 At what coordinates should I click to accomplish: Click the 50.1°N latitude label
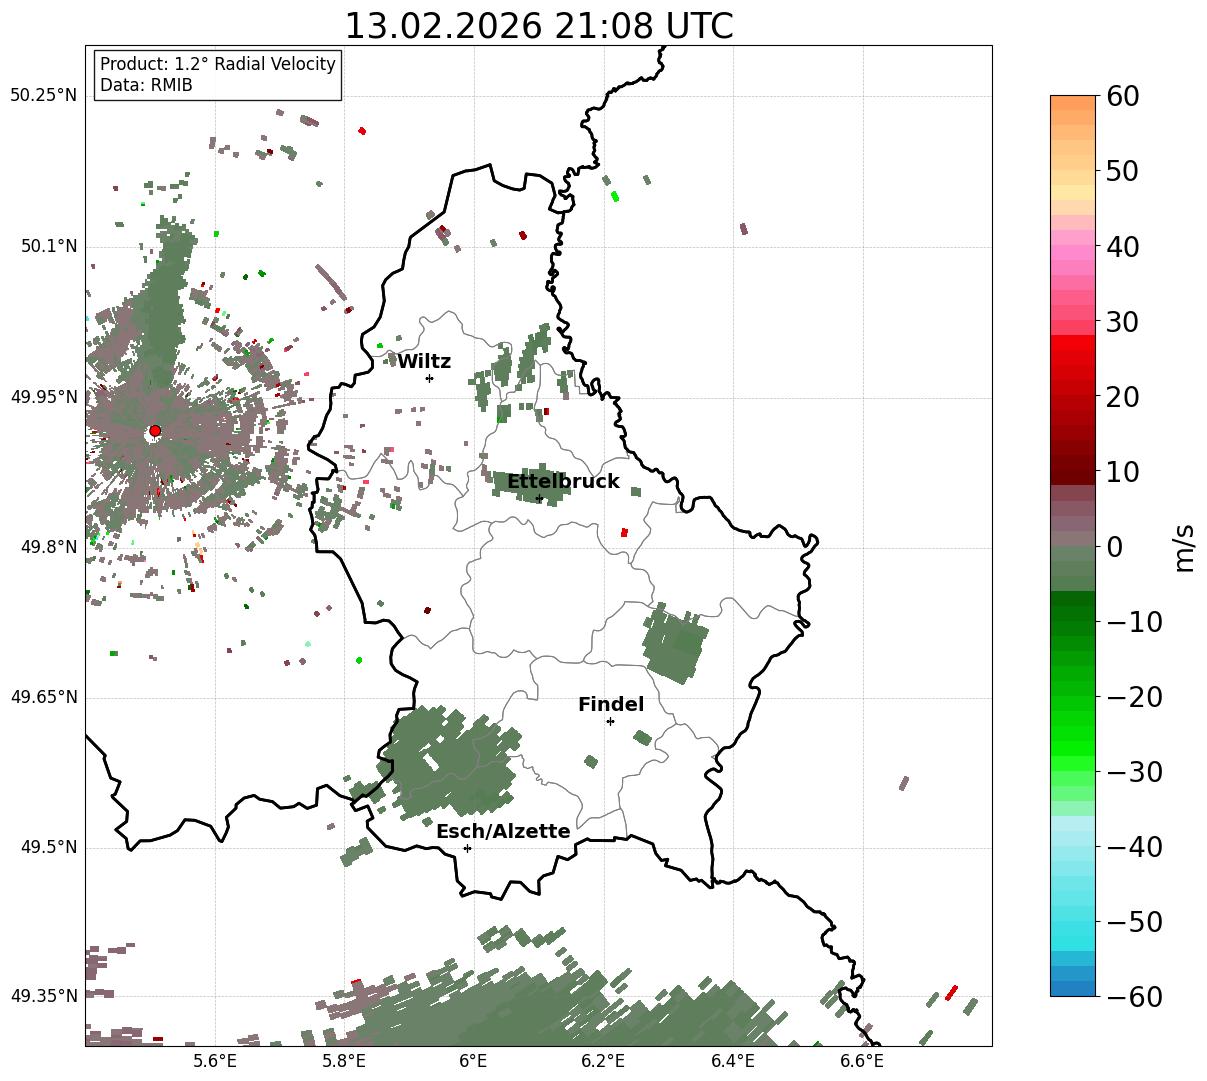coord(48,246)
